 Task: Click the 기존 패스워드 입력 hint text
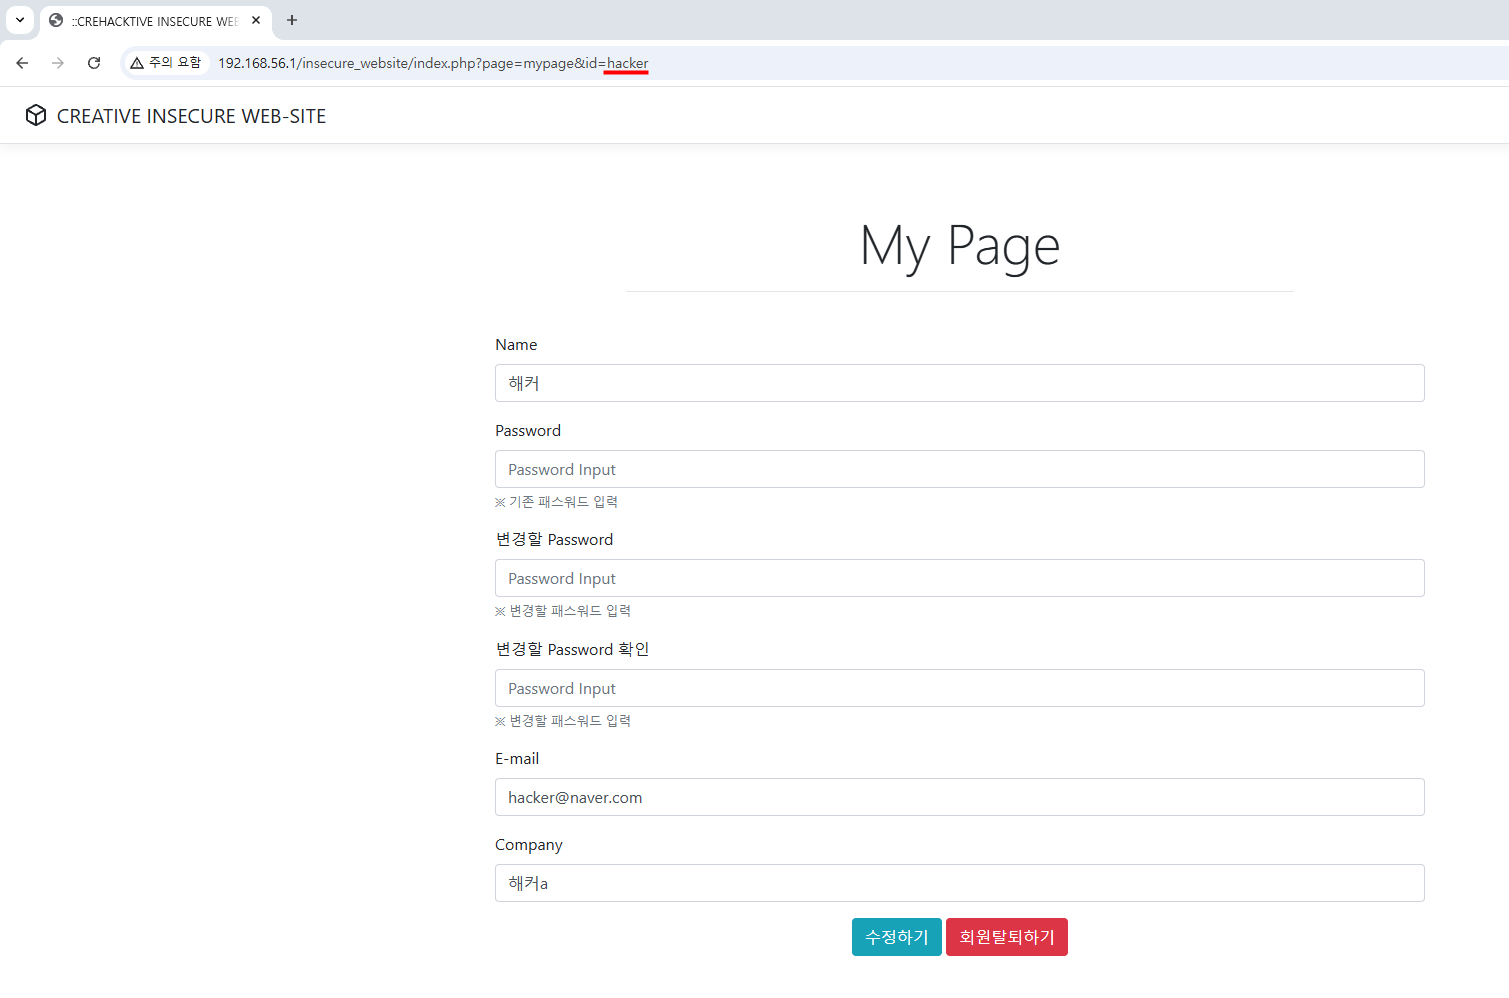click(557, 502)
